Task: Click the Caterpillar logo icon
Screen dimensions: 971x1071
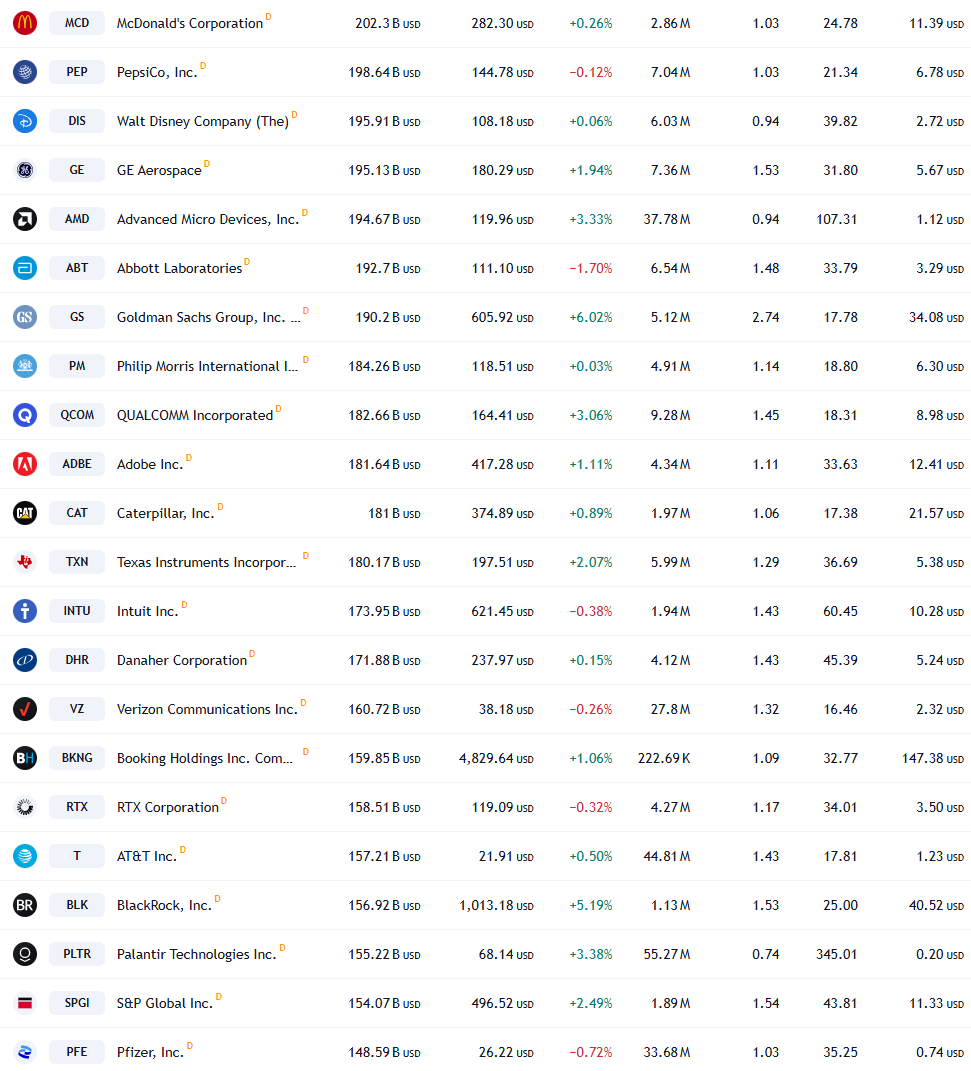Action: 25,513
